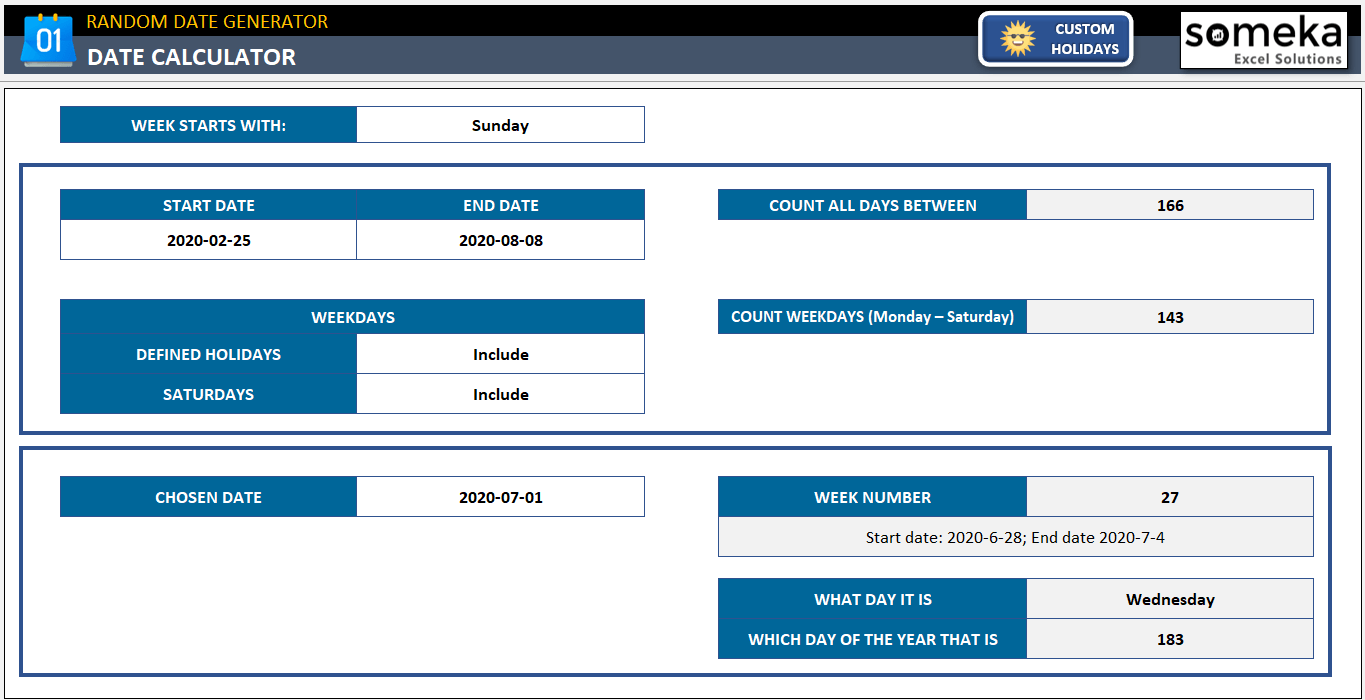The height and width of the screenshot is (700, 1365).
Task: Click the Chosen Date field 2020-07-01
Action: (x=500, y=496)
